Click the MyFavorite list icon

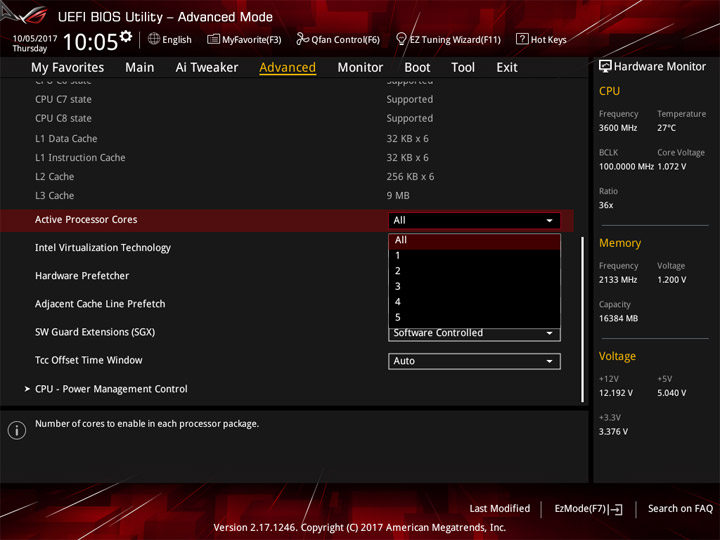(x=213, y=39)
